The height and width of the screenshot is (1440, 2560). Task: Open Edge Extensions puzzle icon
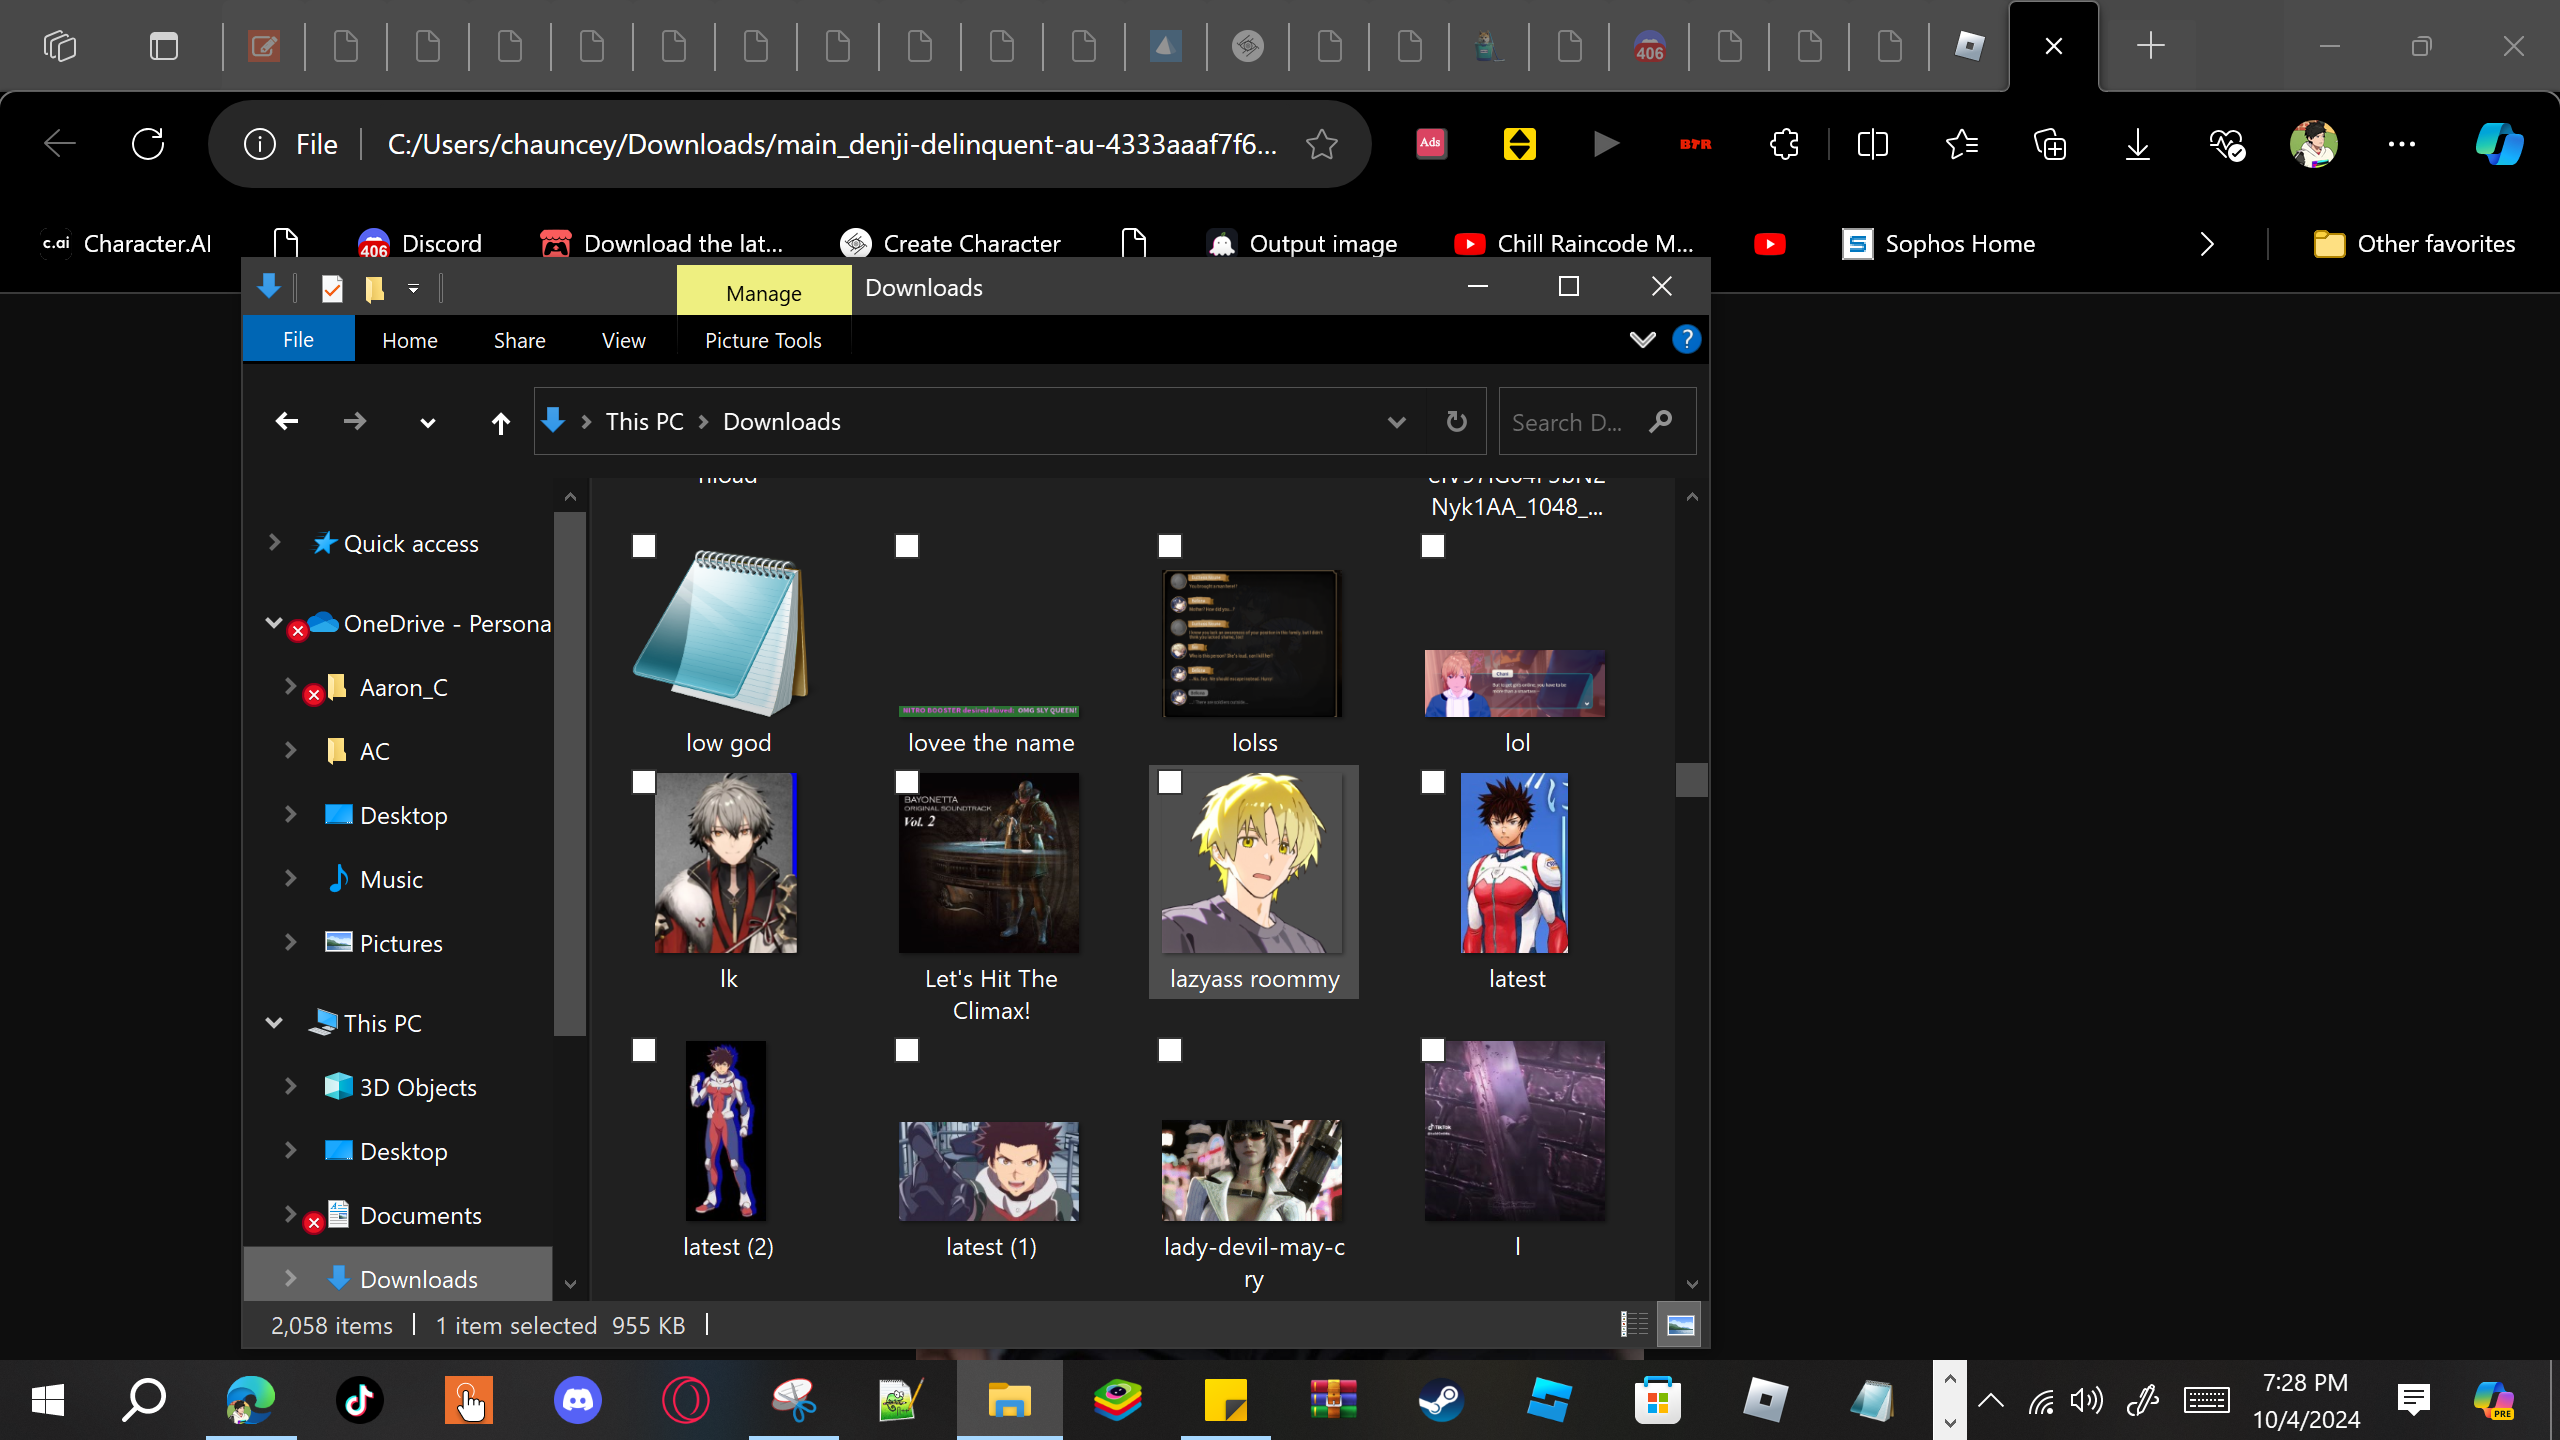click(x=1784, y=144)
